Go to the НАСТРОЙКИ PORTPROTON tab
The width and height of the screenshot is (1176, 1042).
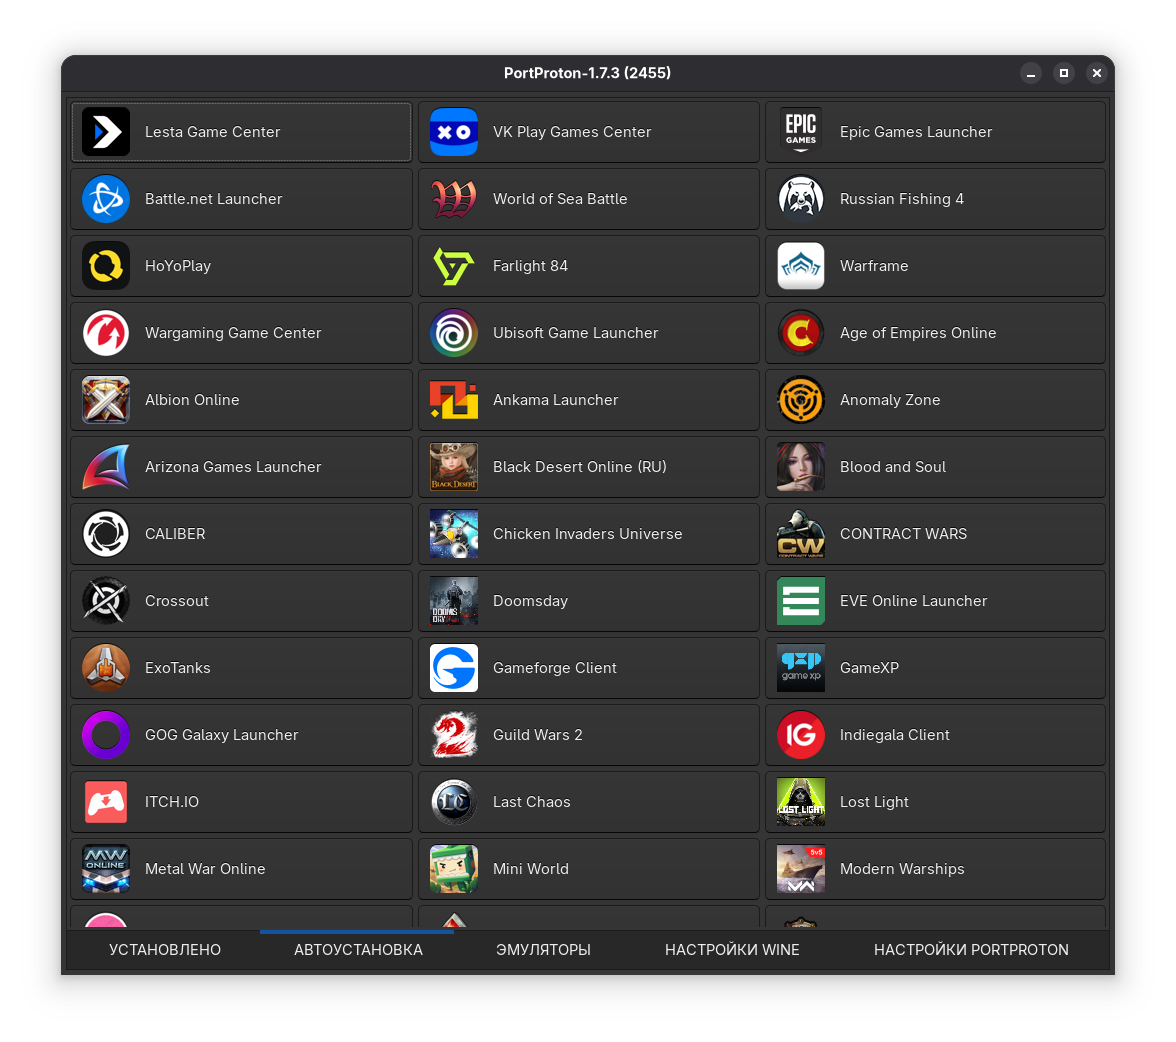(971, 950)
